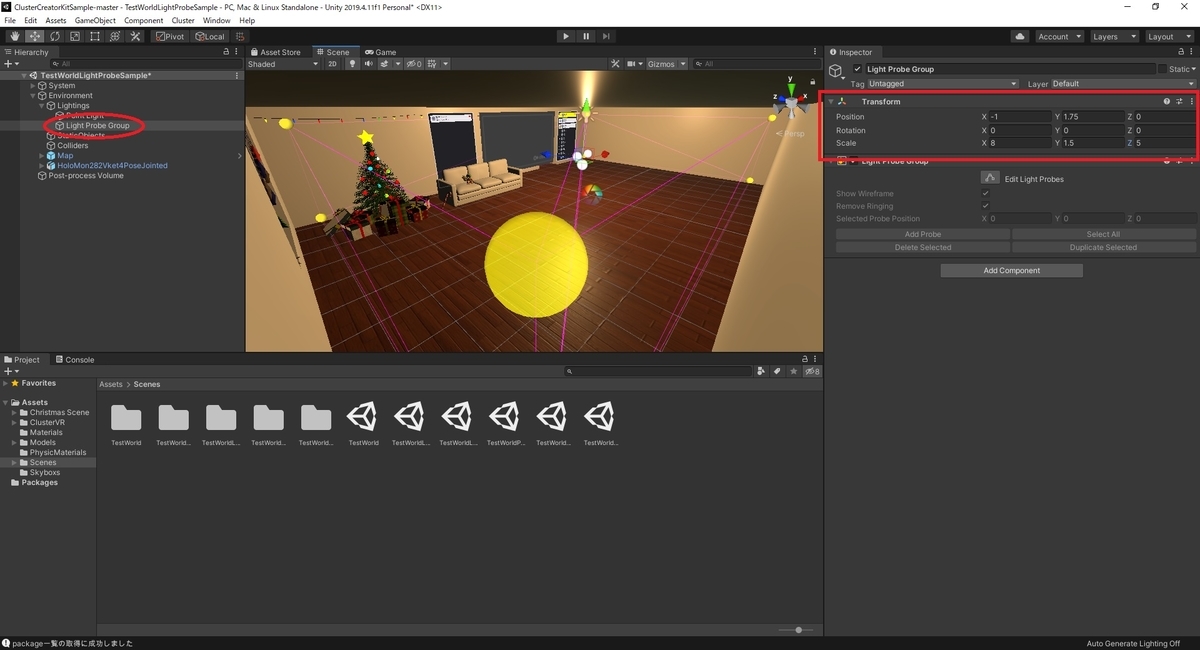The image size is (1200, 650).
Task: Click Position X input field
Action: pyautogui.click(x=1020, y=117)
